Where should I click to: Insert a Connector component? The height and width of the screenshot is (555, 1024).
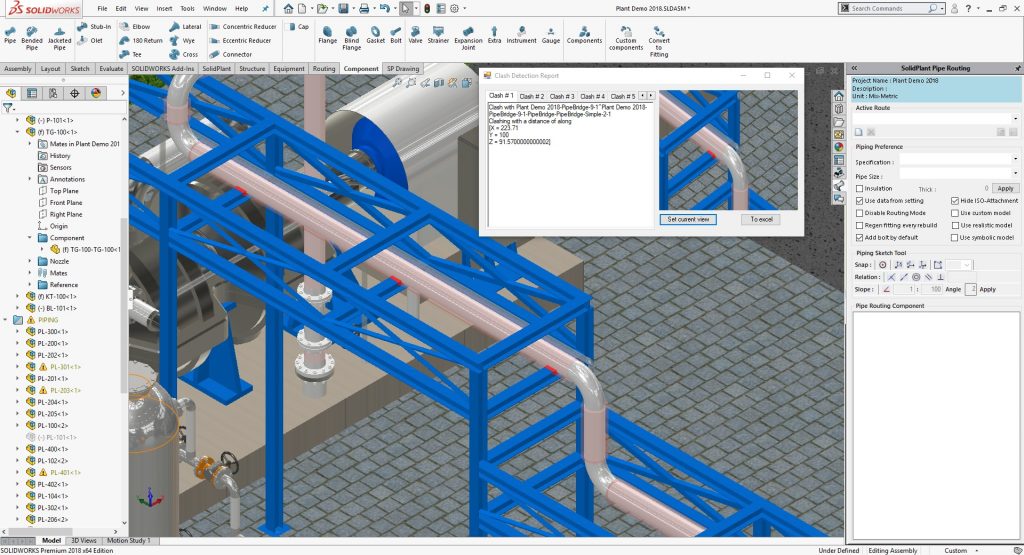click(231, 54)
